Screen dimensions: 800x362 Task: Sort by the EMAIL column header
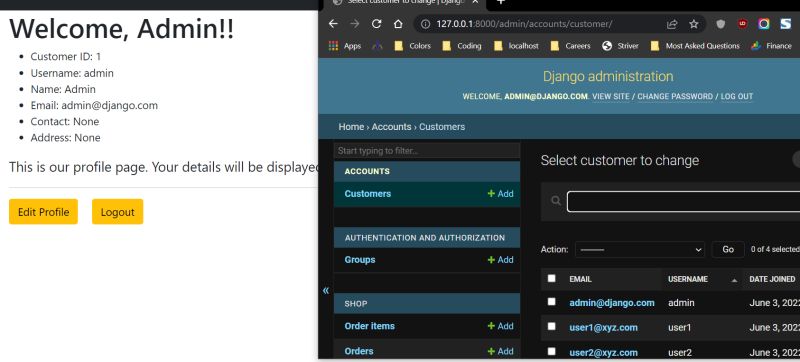580,279
